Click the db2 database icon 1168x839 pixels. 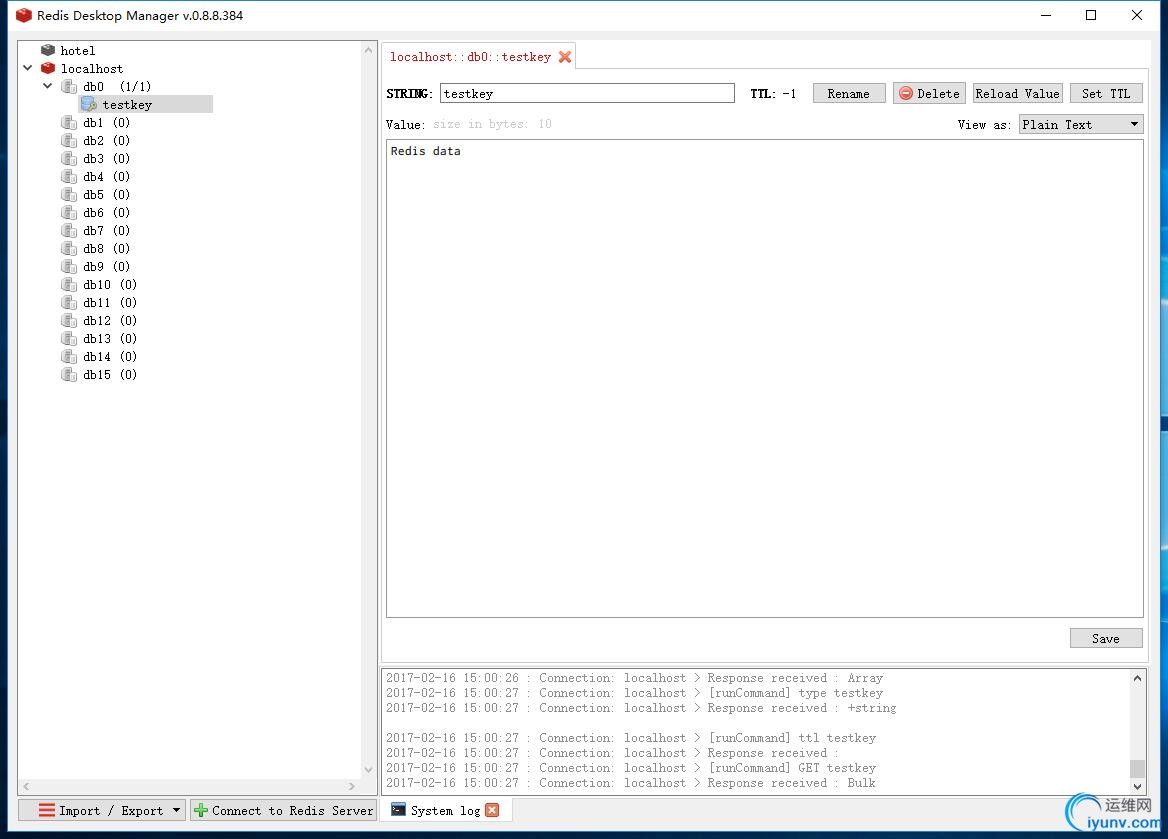(69, 140)
